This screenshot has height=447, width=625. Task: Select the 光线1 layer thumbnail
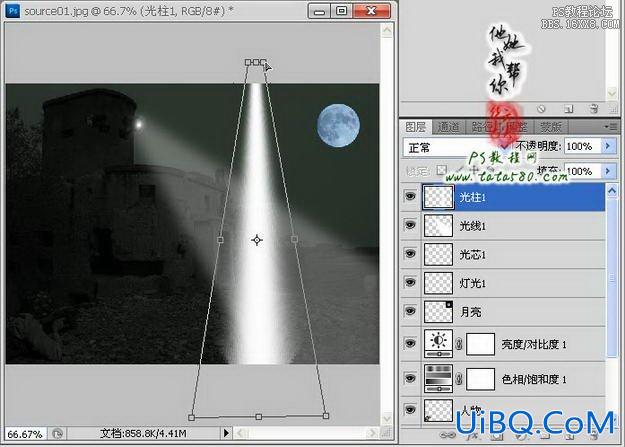point(438,226)
